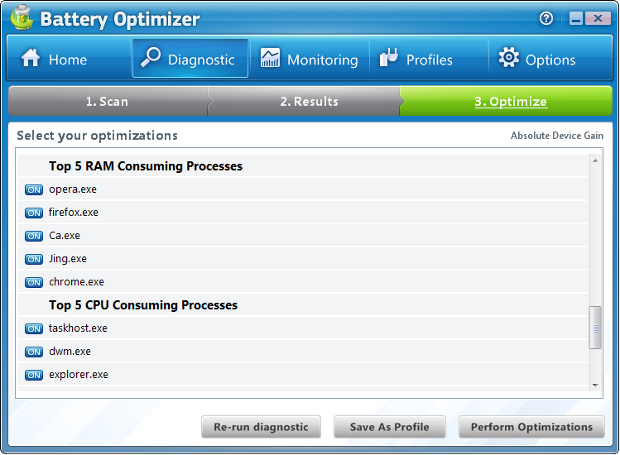Toggle the ON switch for dwm.exe
The width and height of the screenshot is (620, 455).
click(34, 351)
